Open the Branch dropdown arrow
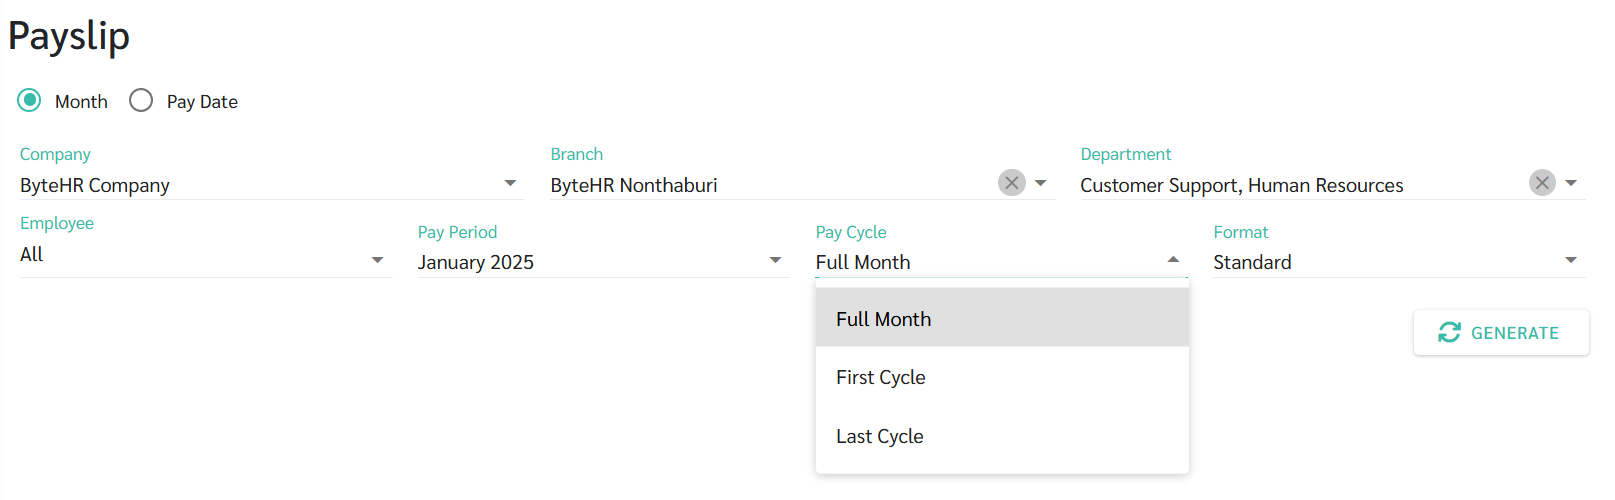The width and height of the screenshot is (1615, 500). (1041, 183)
